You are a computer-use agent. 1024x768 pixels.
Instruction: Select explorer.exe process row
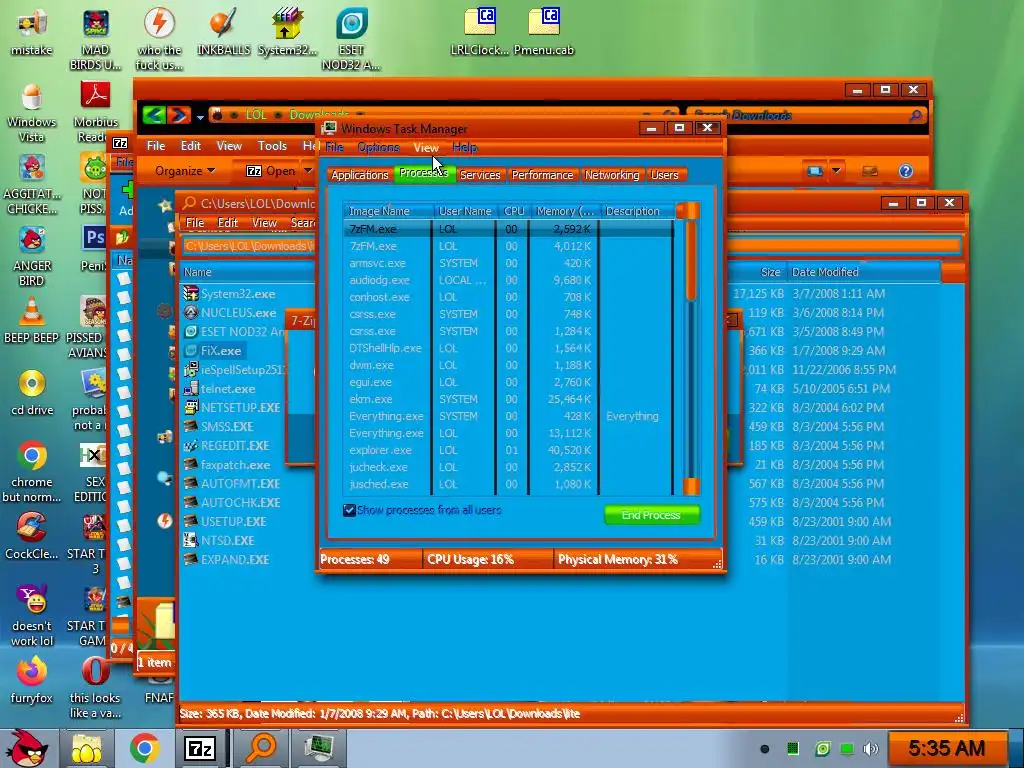[508, 450]
